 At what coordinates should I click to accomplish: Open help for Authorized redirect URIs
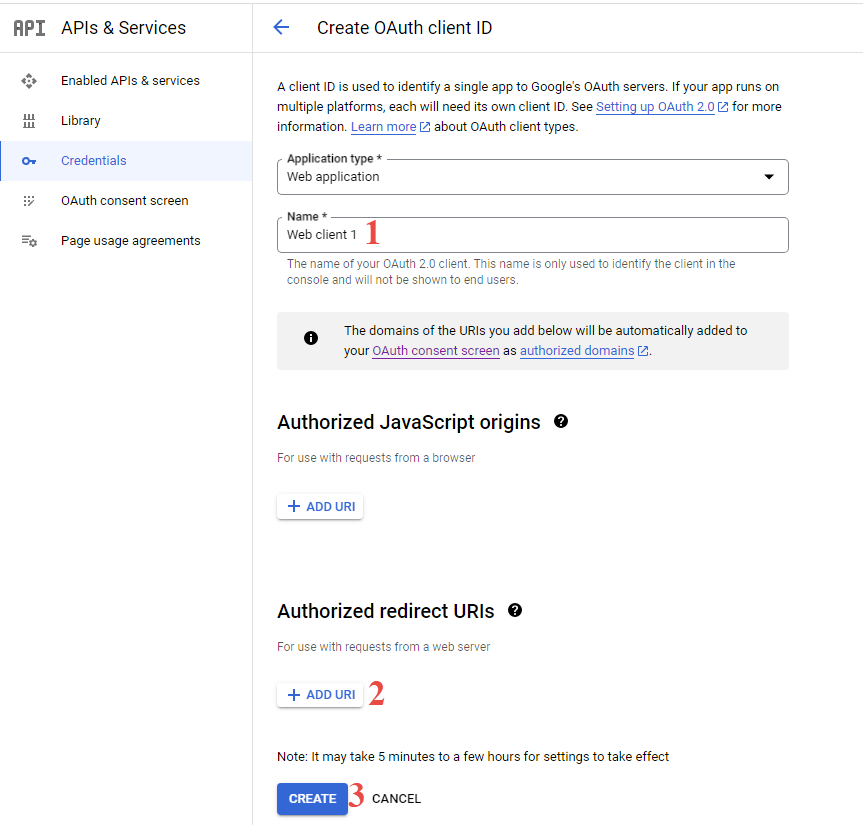click(515, 610)
